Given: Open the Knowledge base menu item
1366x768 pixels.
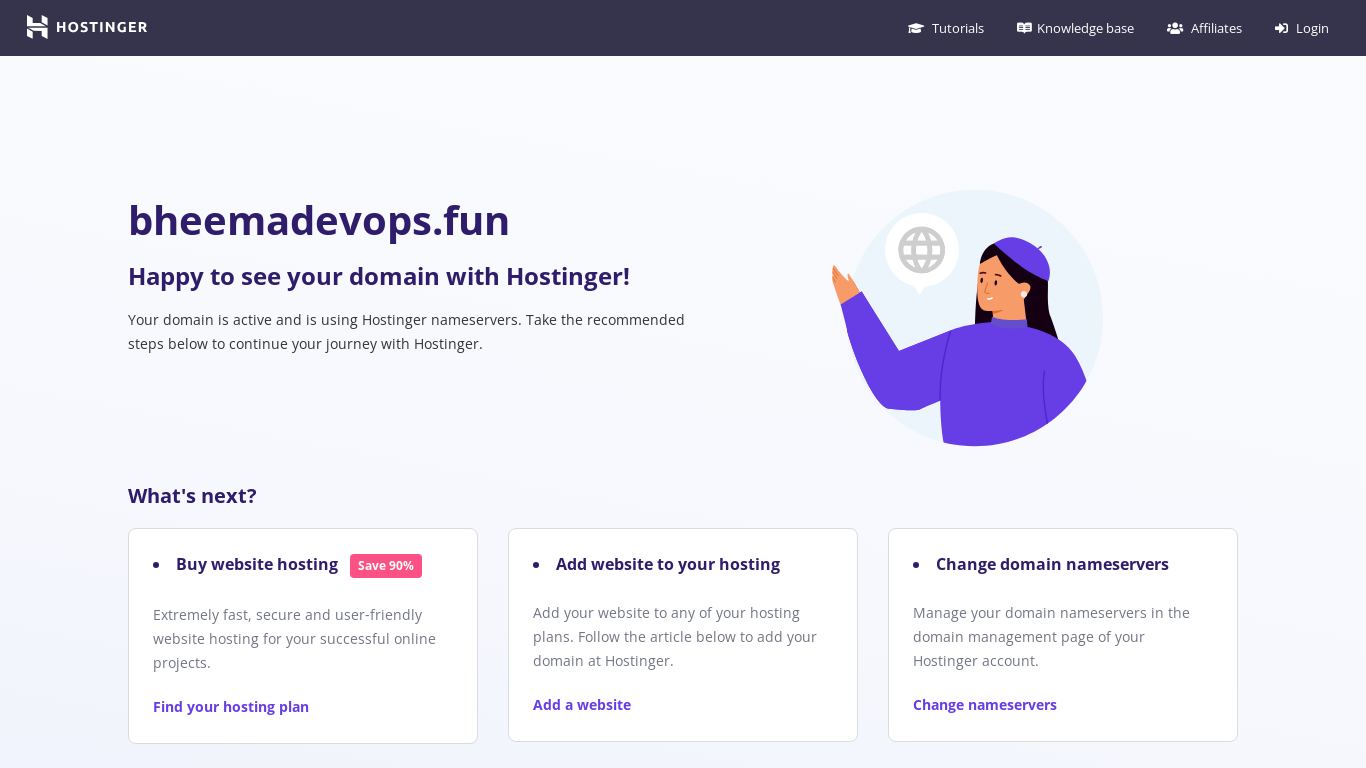Looking at the screenshot, I should [x=1085, y=28].
